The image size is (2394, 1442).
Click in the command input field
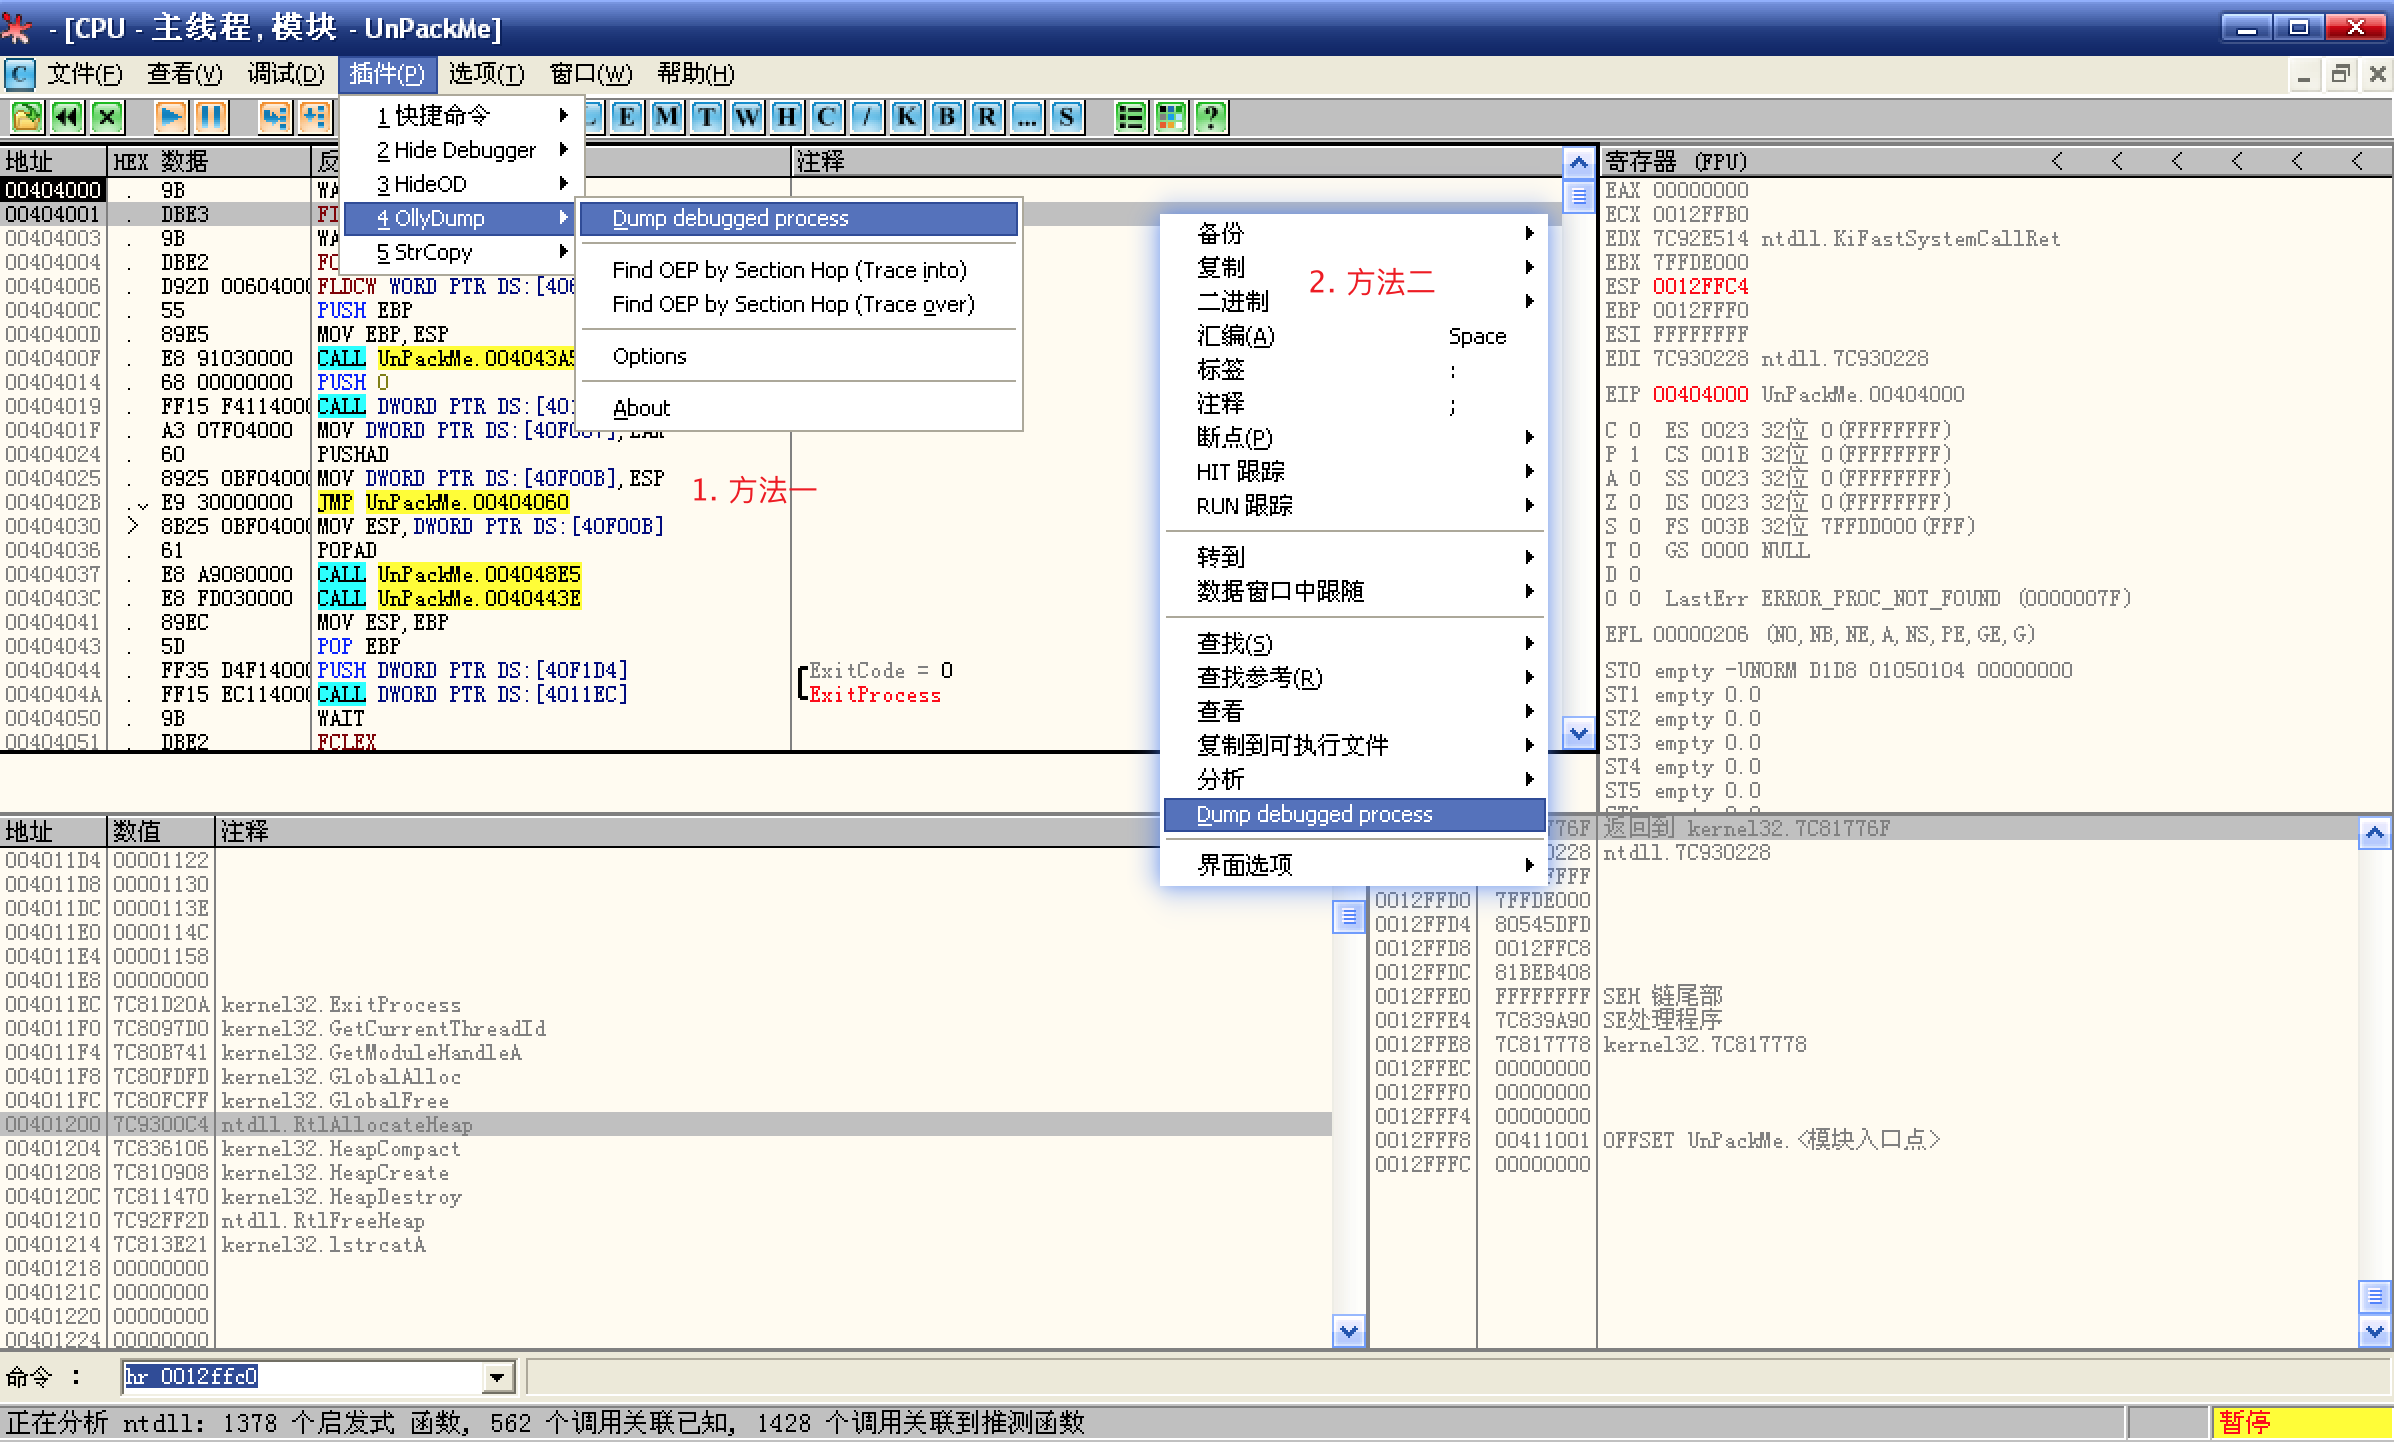click(x=300, y=1378)
